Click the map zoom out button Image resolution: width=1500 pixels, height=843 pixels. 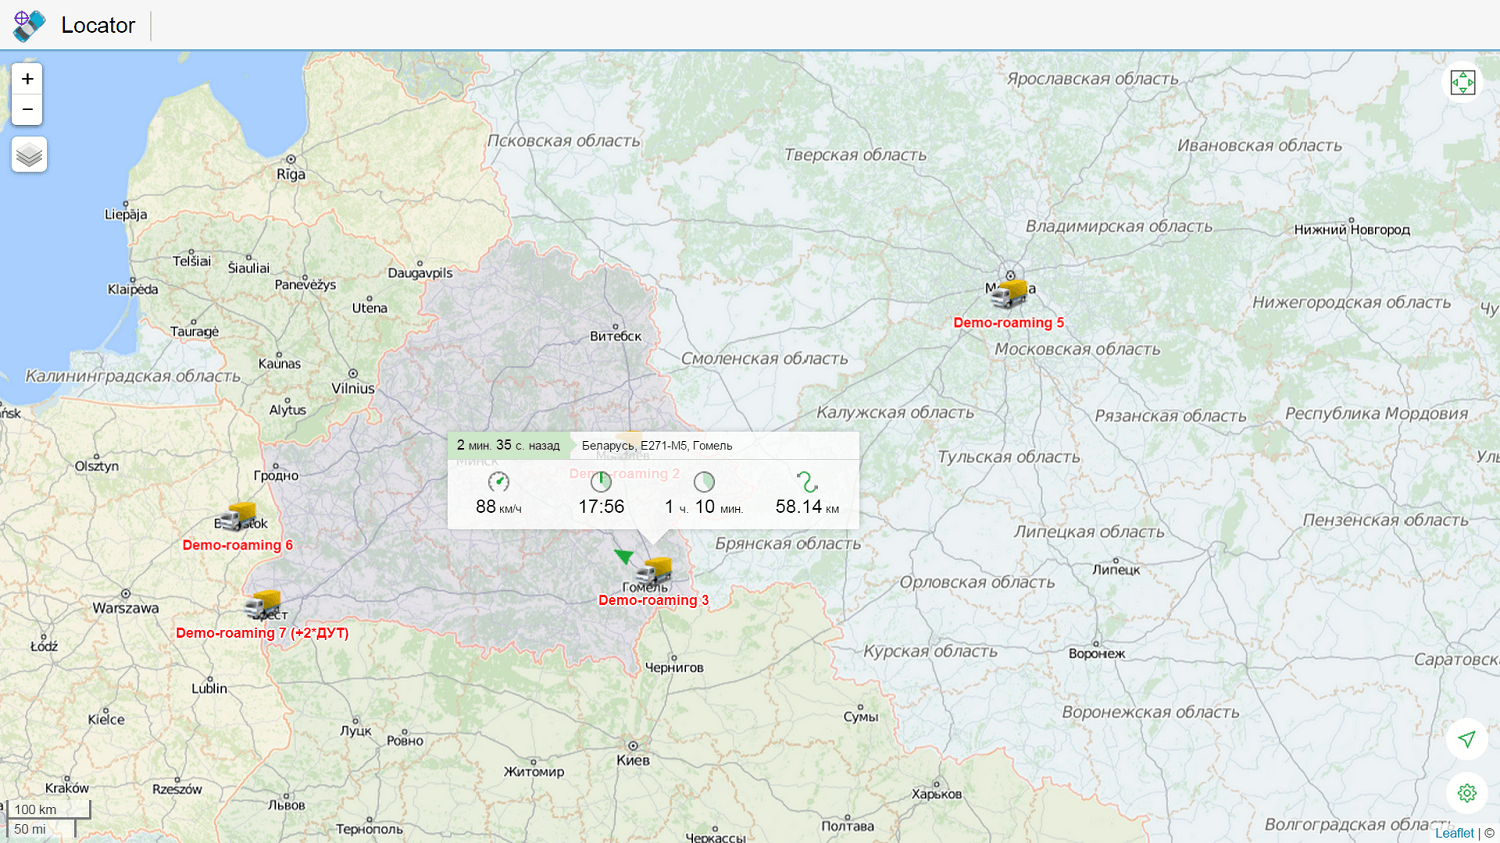(27, 109)
